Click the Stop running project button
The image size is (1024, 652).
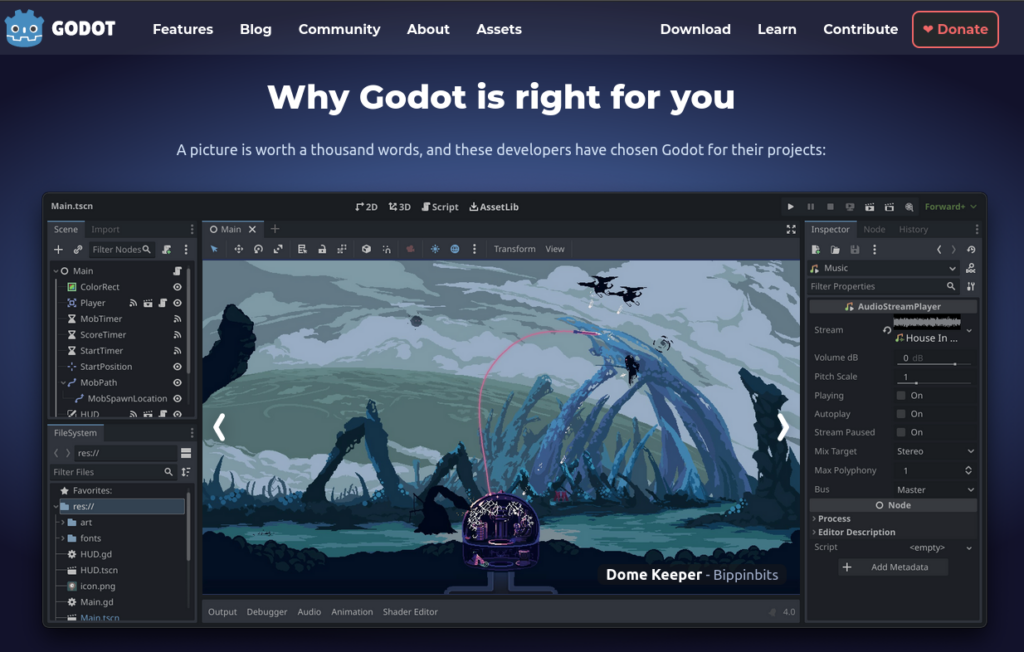(830, 206)
